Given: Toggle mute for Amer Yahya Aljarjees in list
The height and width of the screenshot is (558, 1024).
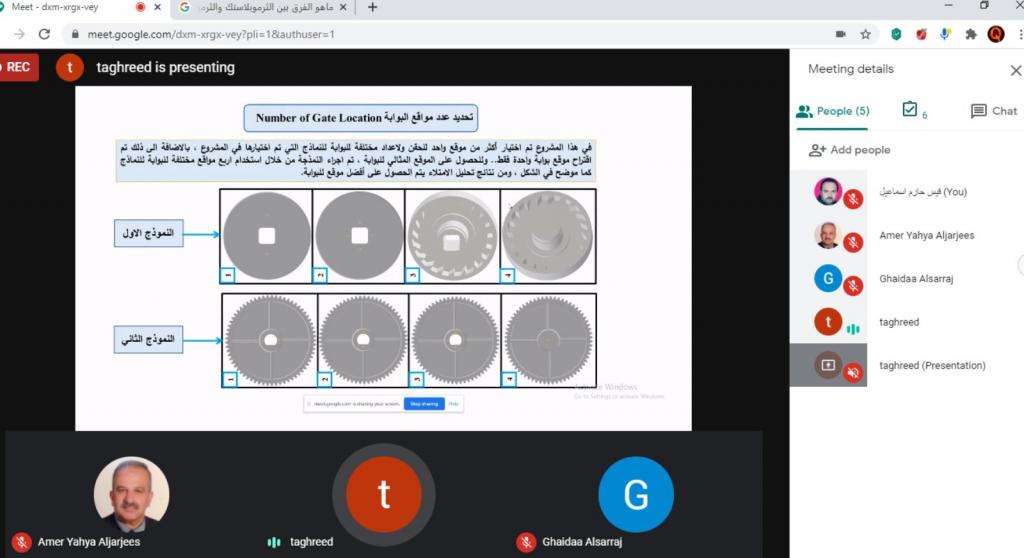Looking at the screenshot, I should [x=853, y=241].
